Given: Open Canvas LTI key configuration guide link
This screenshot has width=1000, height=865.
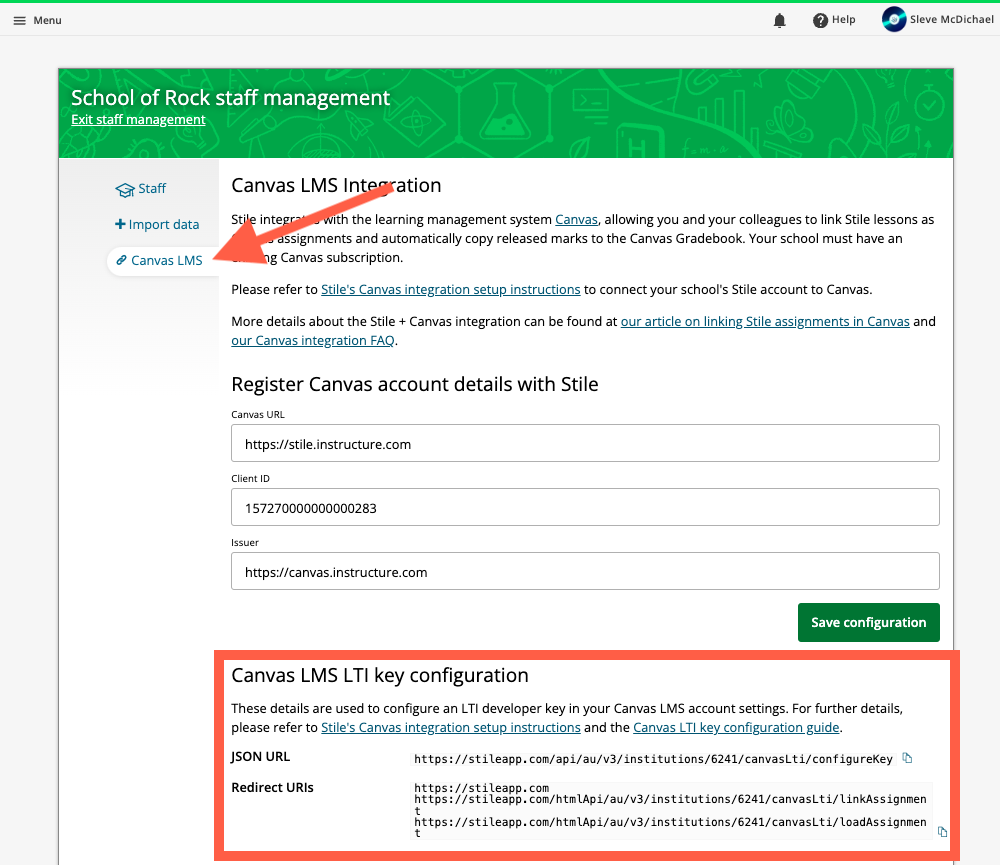Looking at the screenshot, I should [x=736, y=727].
